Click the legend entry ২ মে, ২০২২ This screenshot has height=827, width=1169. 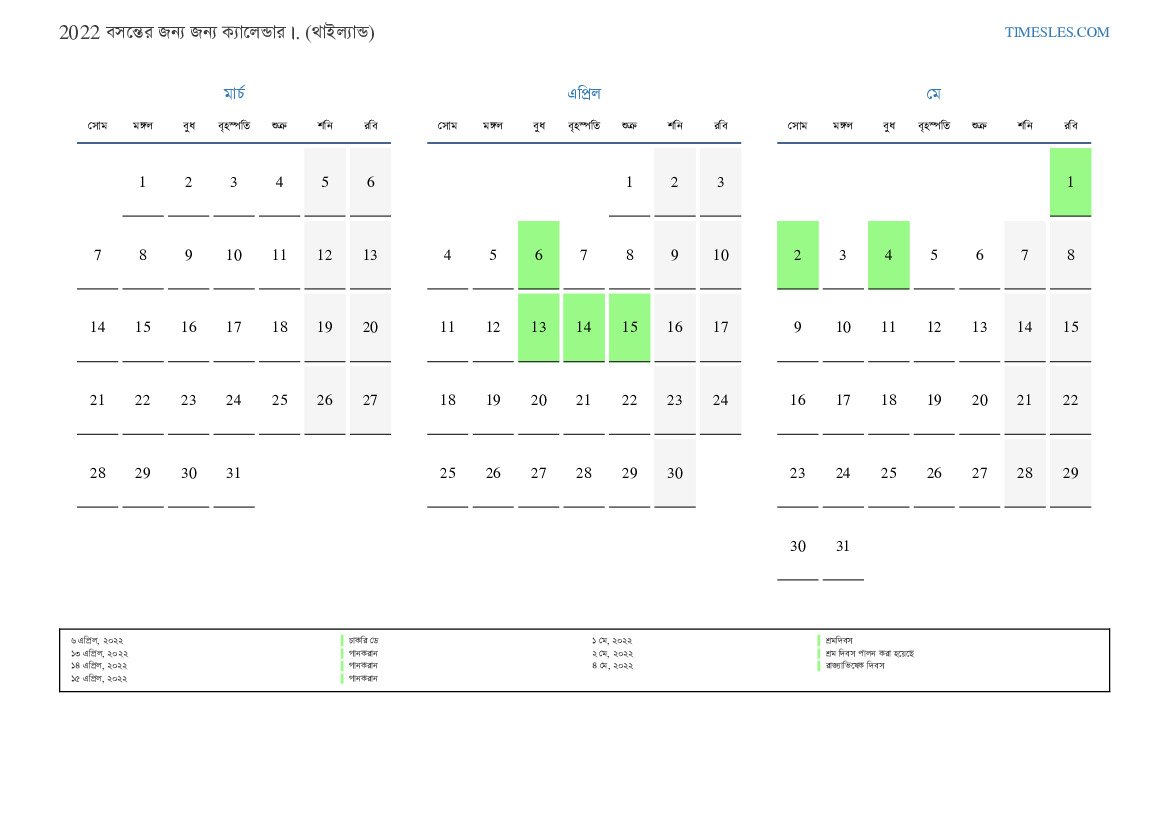(x=612, y=653)
